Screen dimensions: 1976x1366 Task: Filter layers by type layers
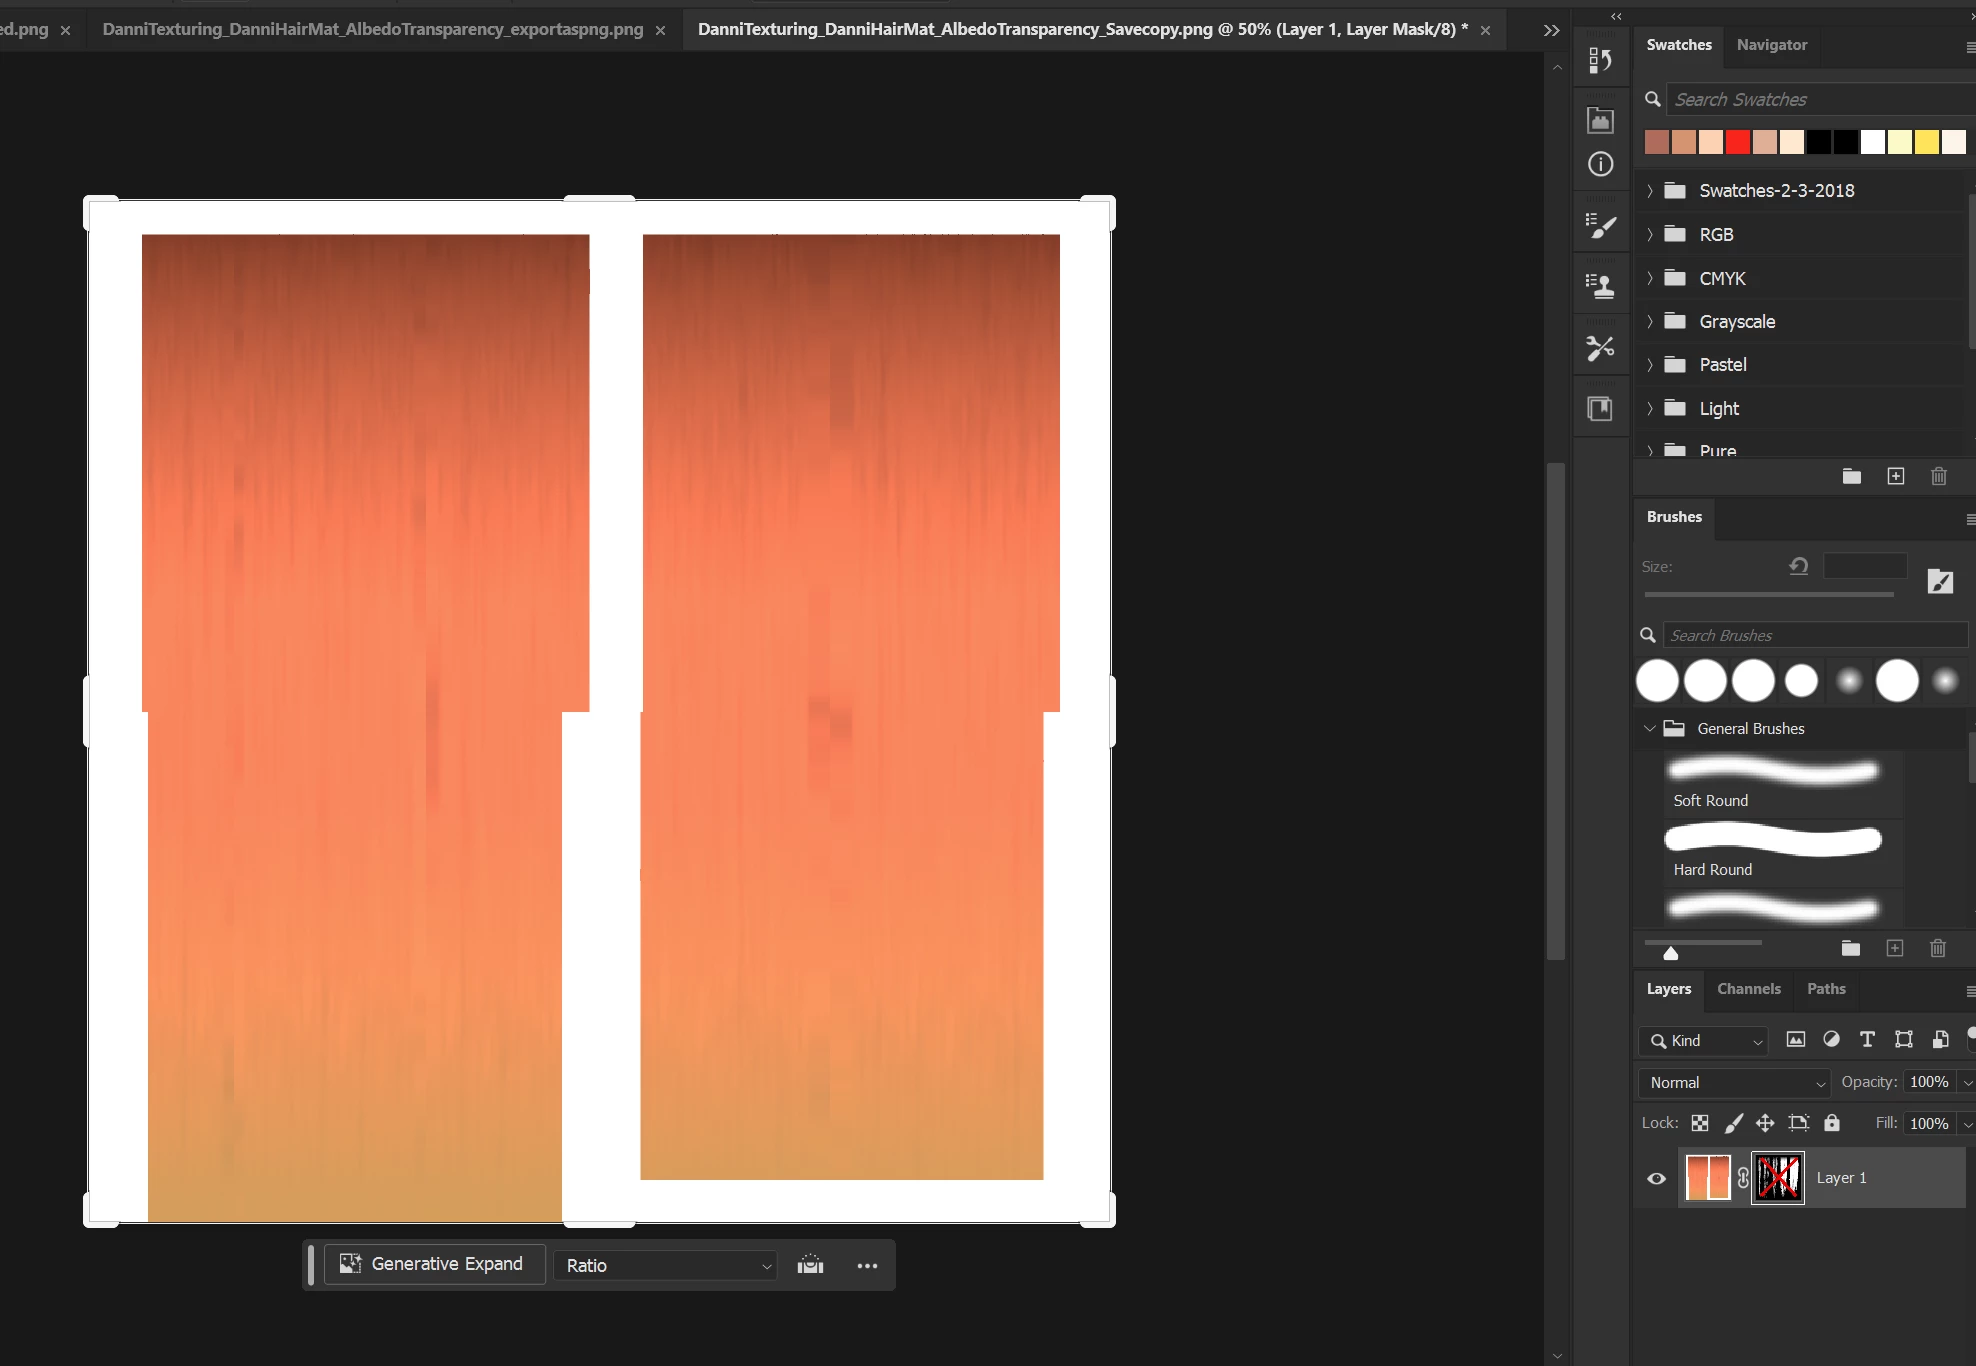[x=1867, y=1040]
